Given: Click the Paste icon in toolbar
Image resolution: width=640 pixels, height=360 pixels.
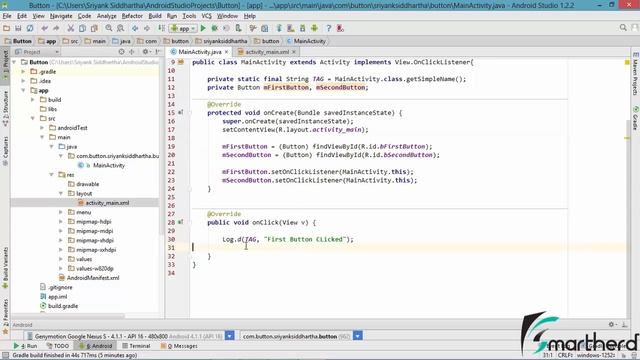Looking at the screenshot, I should [x=94, y=28].
